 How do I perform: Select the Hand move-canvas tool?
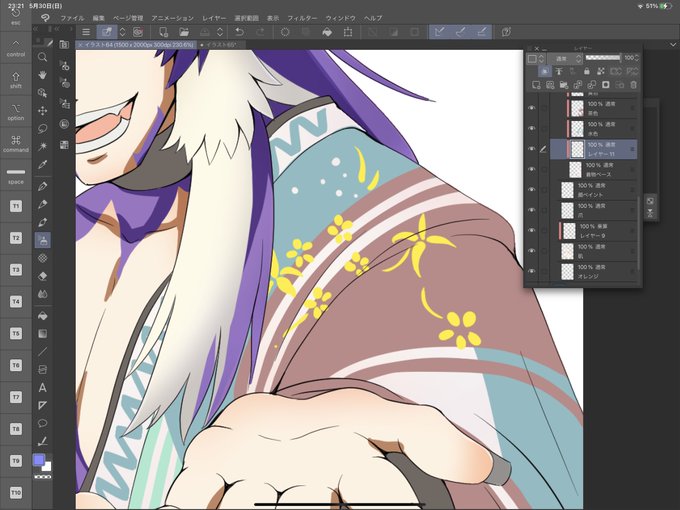(42, 75)
